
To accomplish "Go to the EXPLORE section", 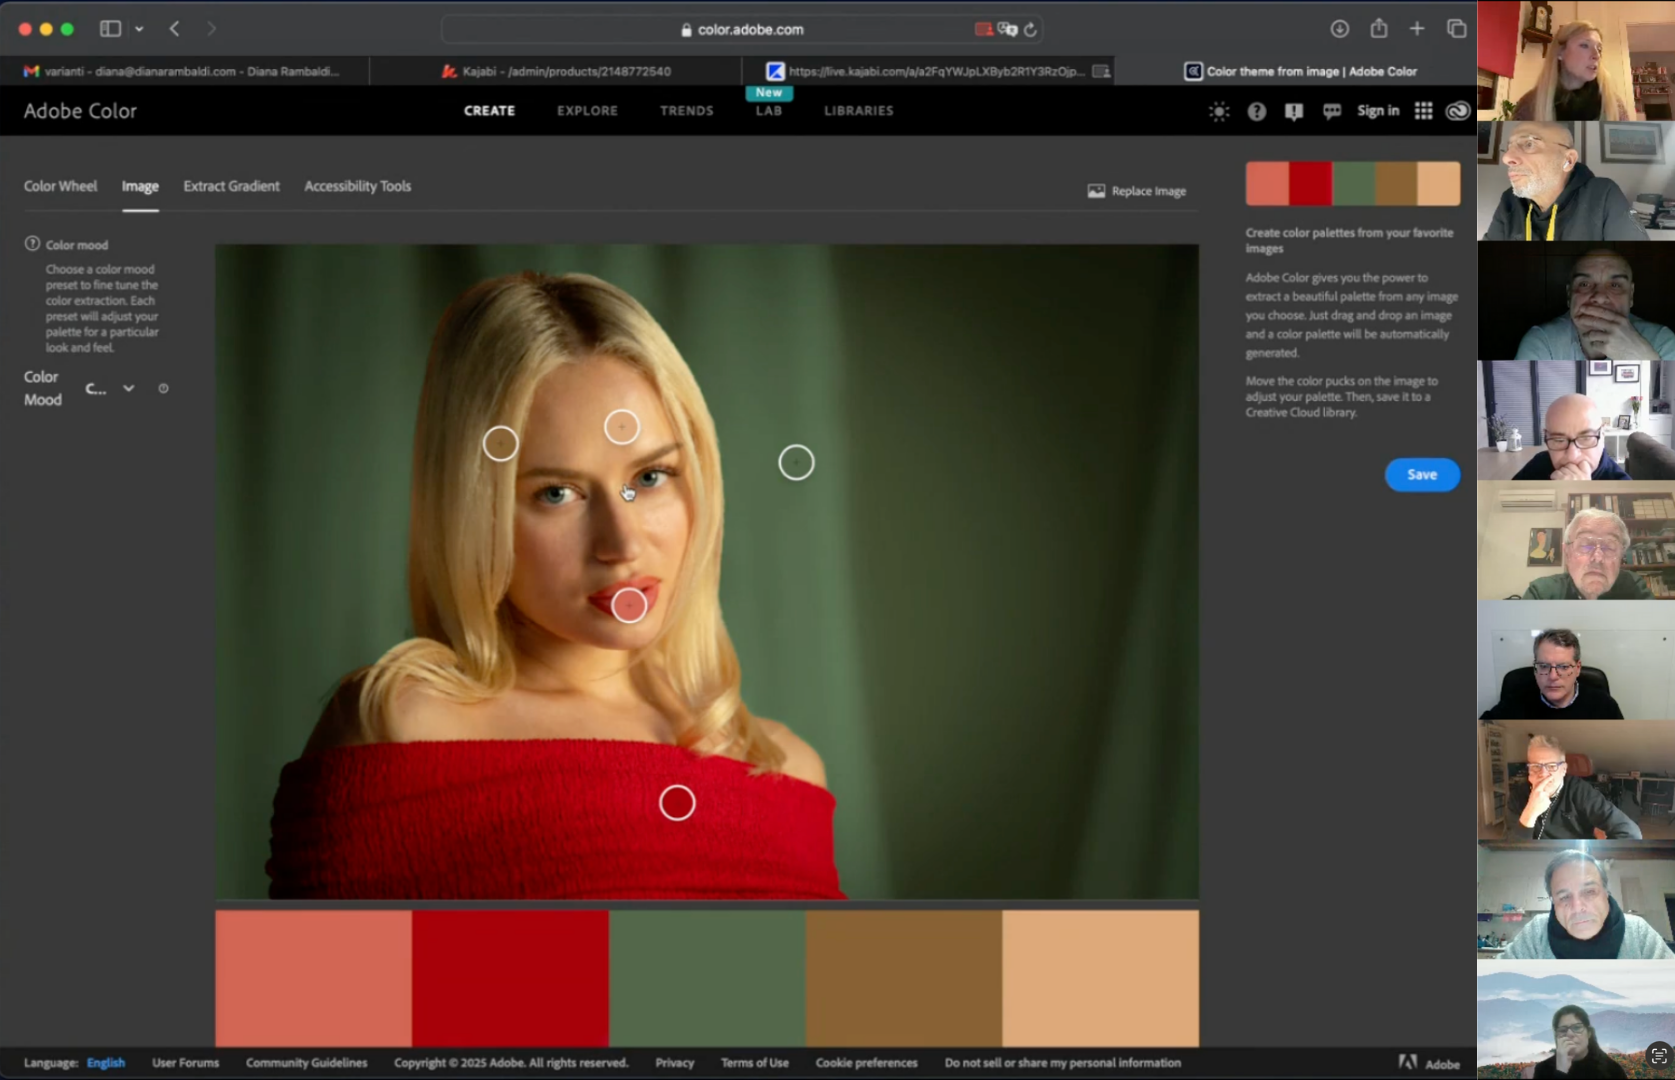I will coord(588,111).
